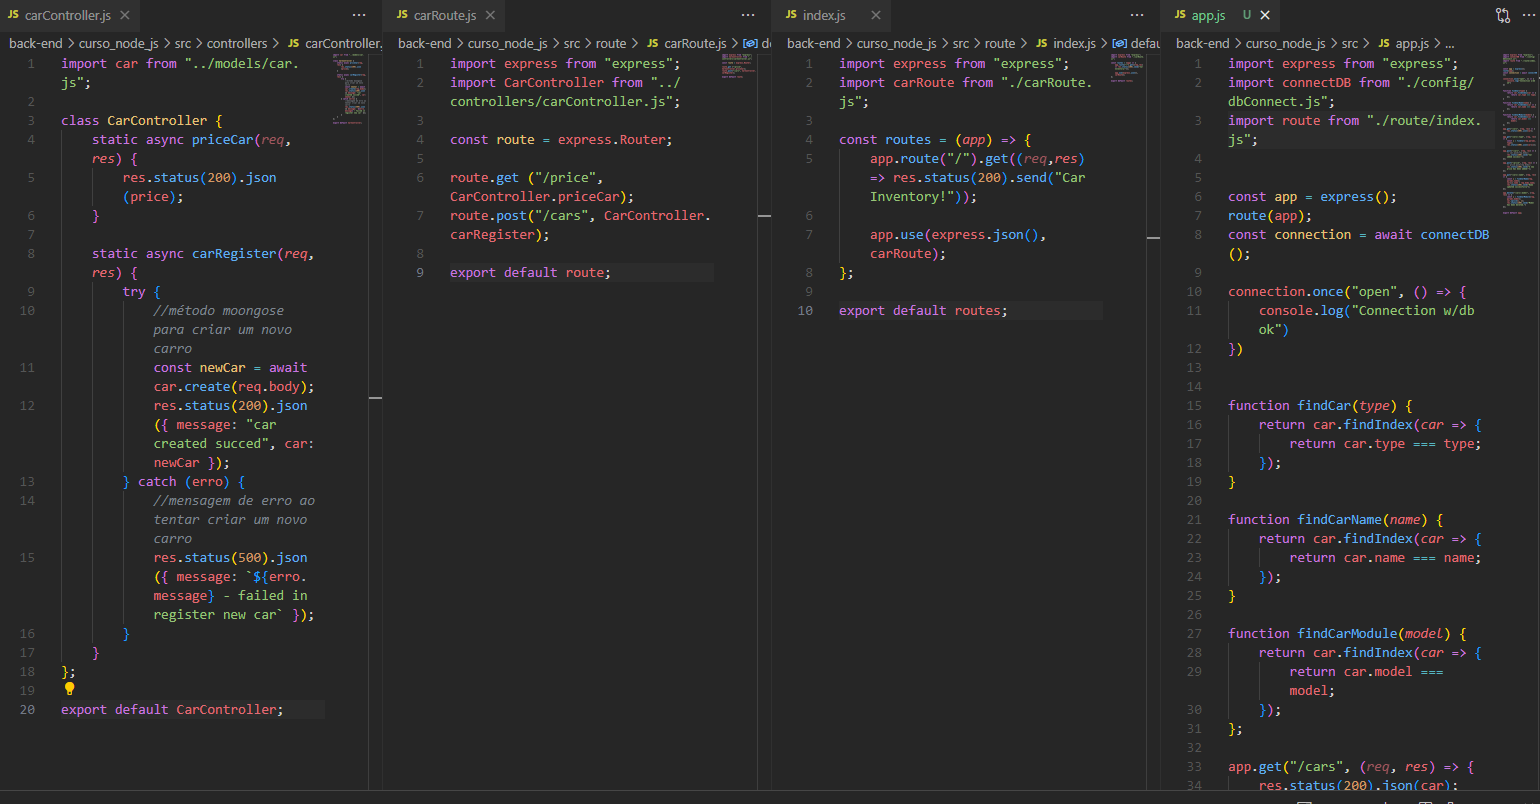The height and width of the screenshot is (804, 1540).
Task: Close the app.js tab
Action: (x=1265, y=15)
